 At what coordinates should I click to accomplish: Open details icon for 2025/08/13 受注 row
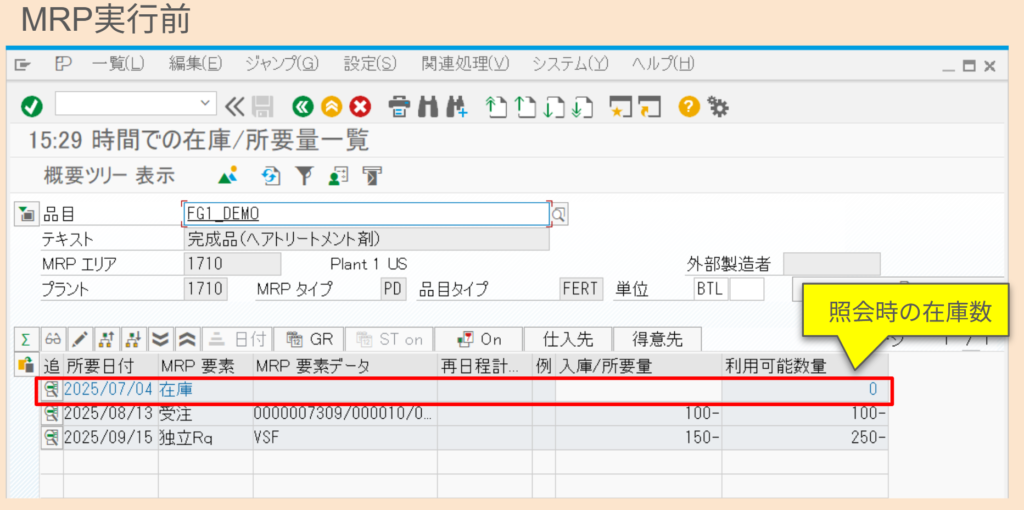52,413
